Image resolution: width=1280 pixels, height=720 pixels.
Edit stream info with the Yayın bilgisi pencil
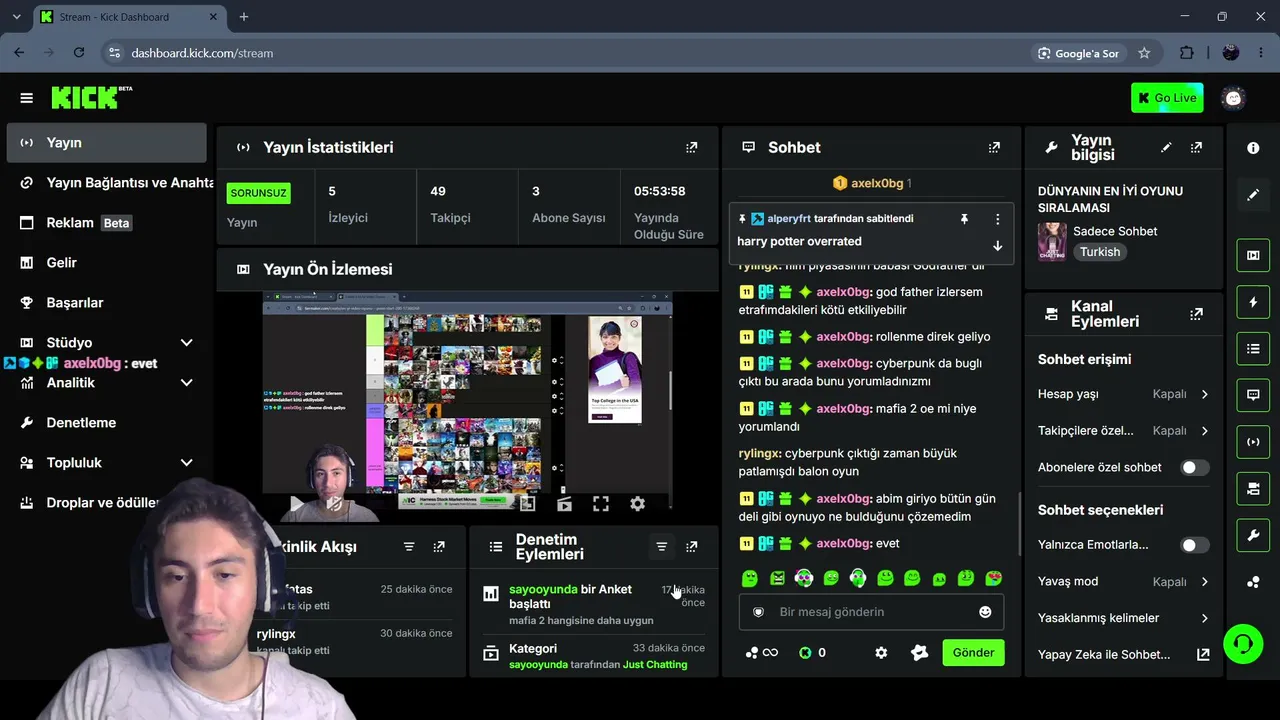(1166, 147)
